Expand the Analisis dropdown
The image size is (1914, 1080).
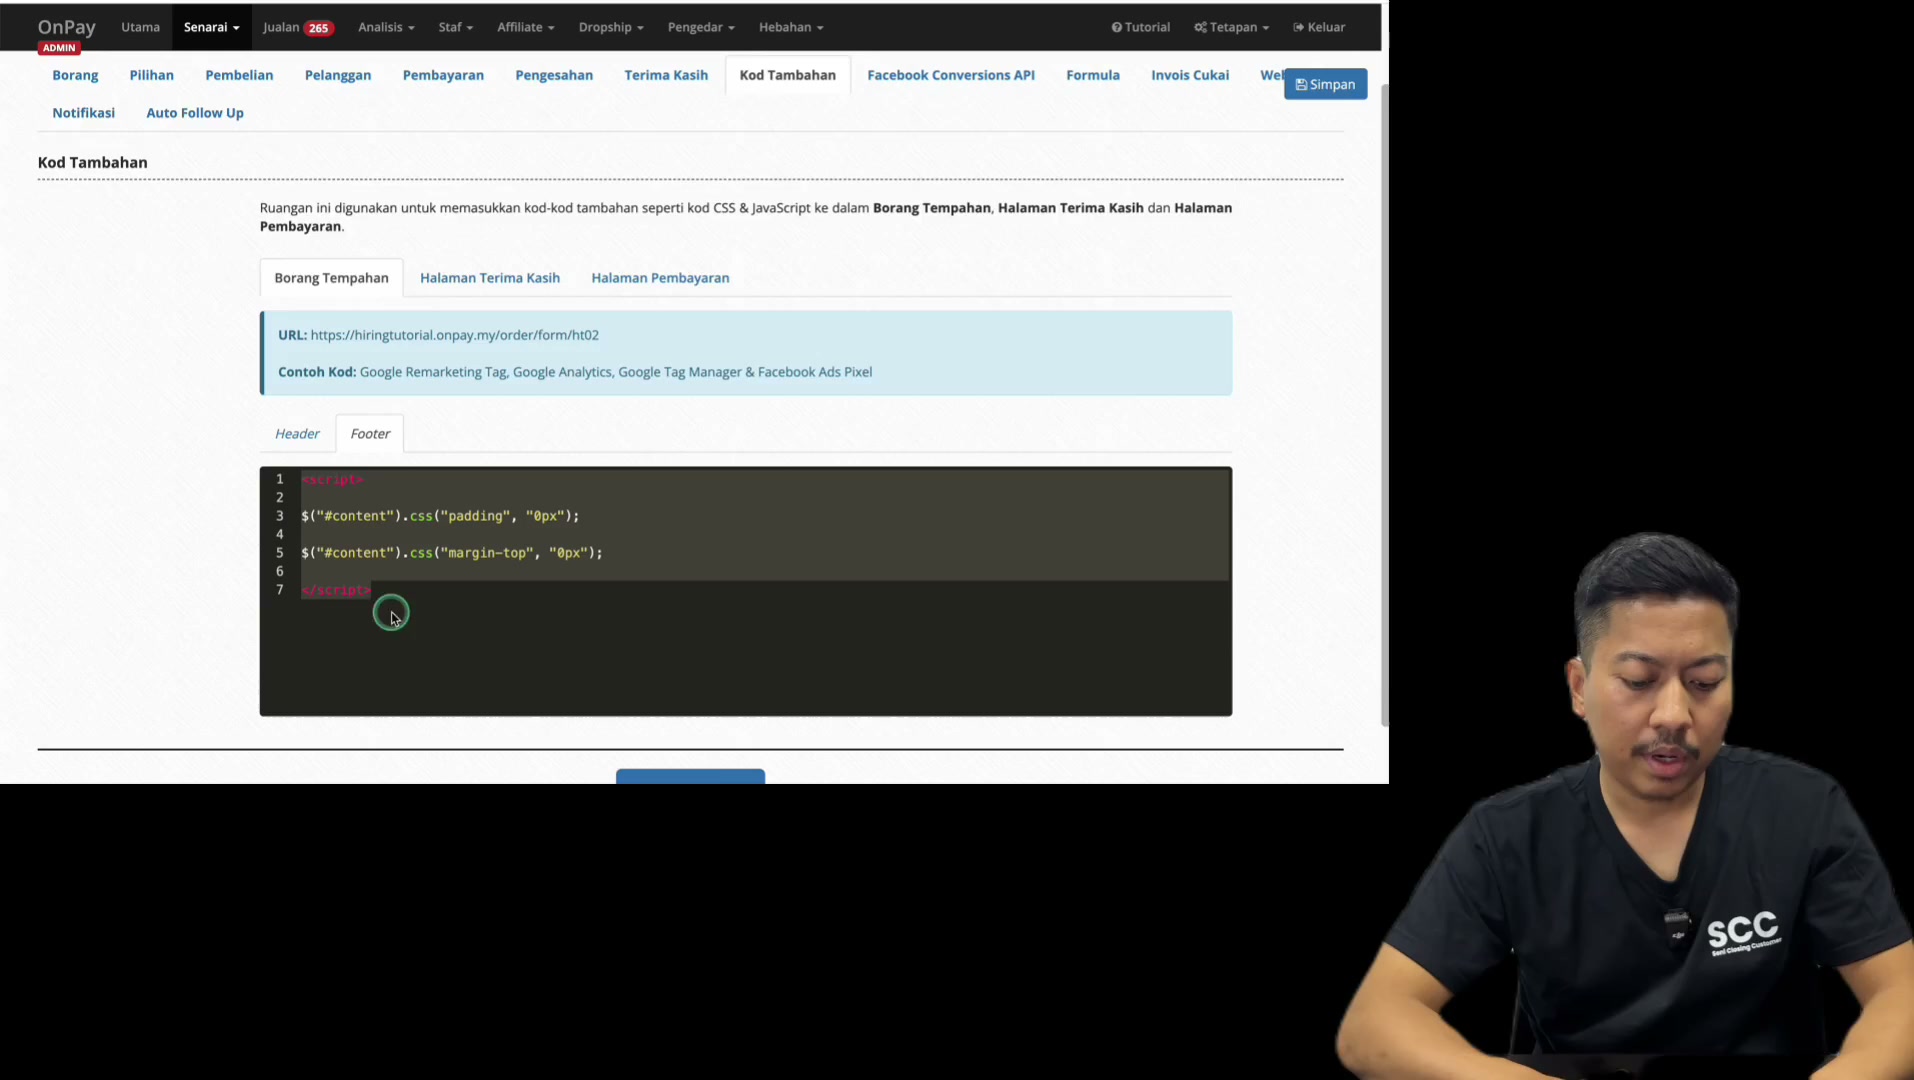tap(386, 27)
